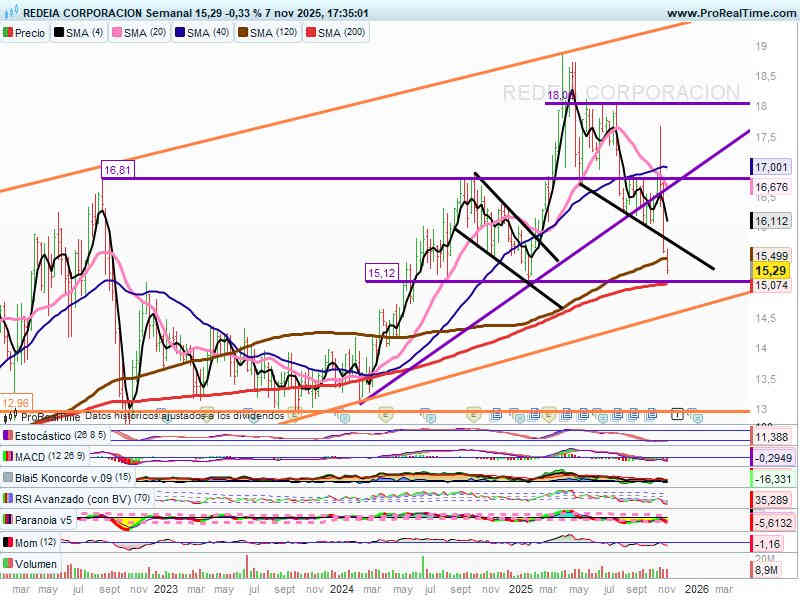Click the black SMA (4) color icon
800x600 pixels.
point(58,33)
